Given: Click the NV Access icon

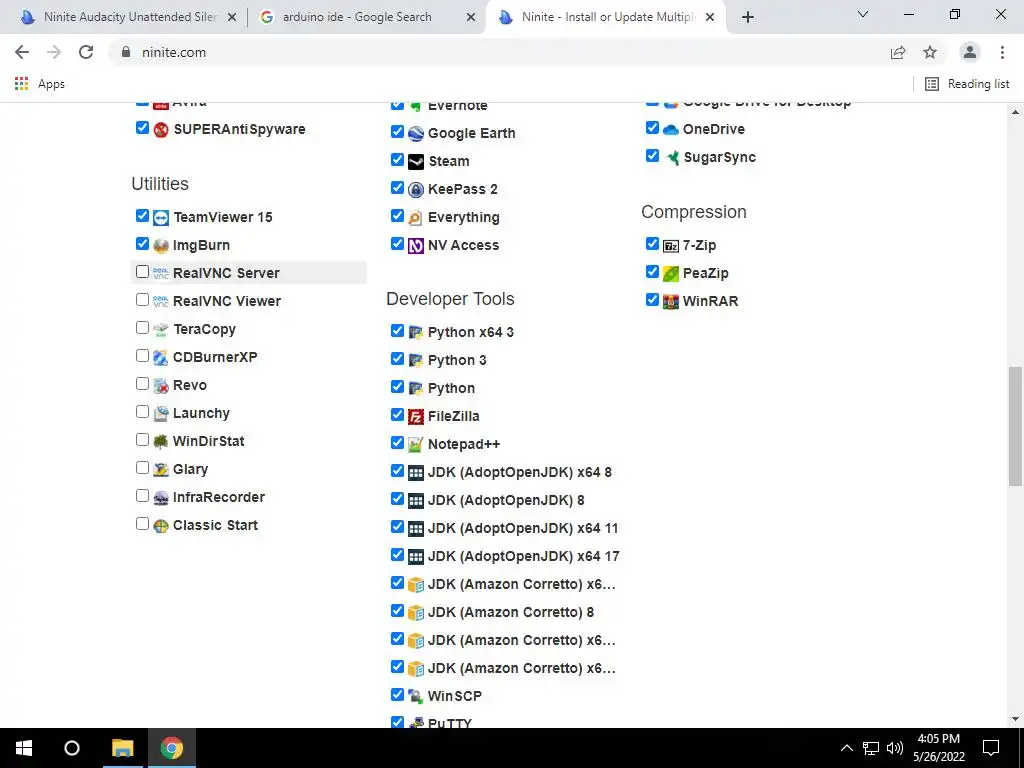Looking at the screenshot, I should tap(416, 246).
